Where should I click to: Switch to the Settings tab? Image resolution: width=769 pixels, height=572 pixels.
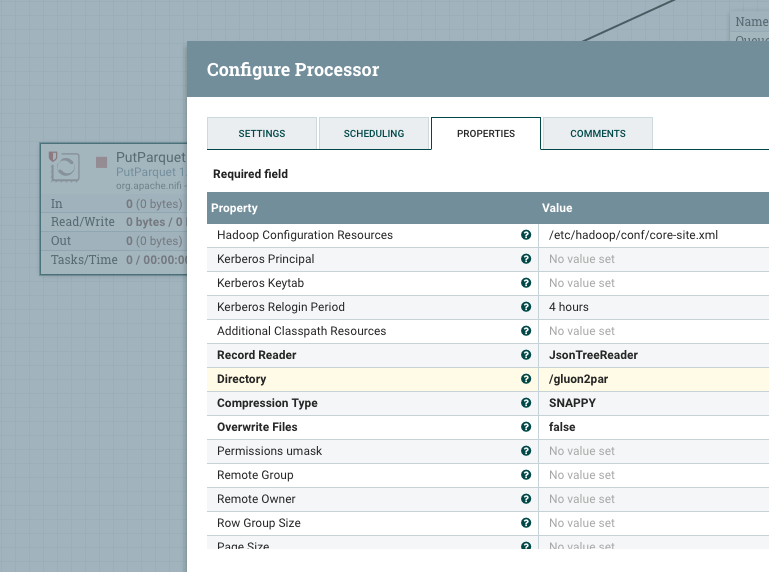pyautogui.click(x=261, y=133)
